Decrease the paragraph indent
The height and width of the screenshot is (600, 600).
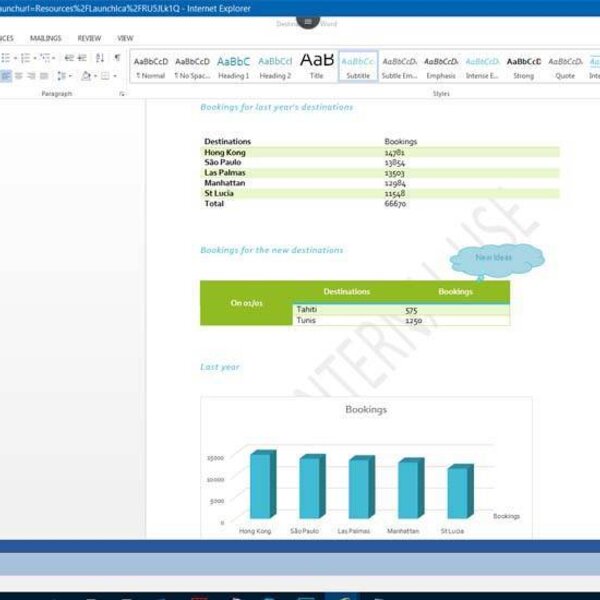click(x=69, y=58)
